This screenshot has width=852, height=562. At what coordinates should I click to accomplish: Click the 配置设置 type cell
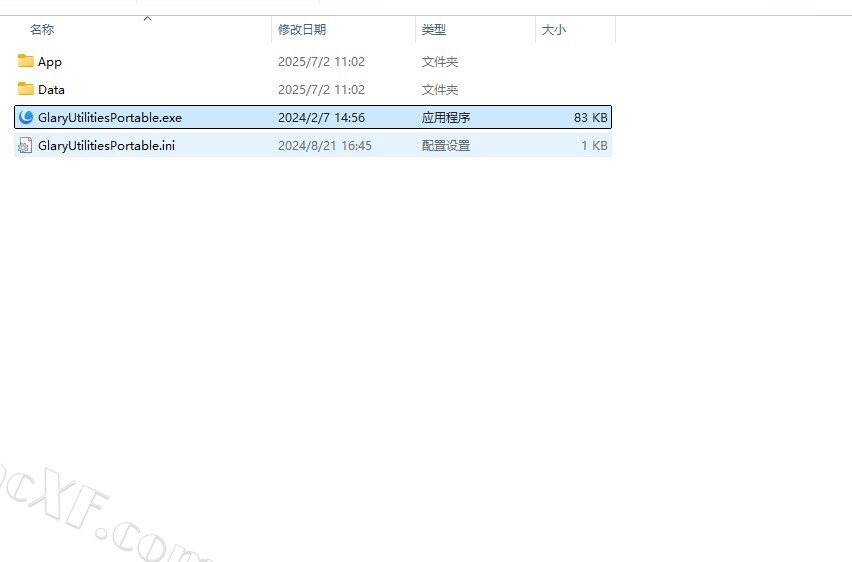point(446,146)
